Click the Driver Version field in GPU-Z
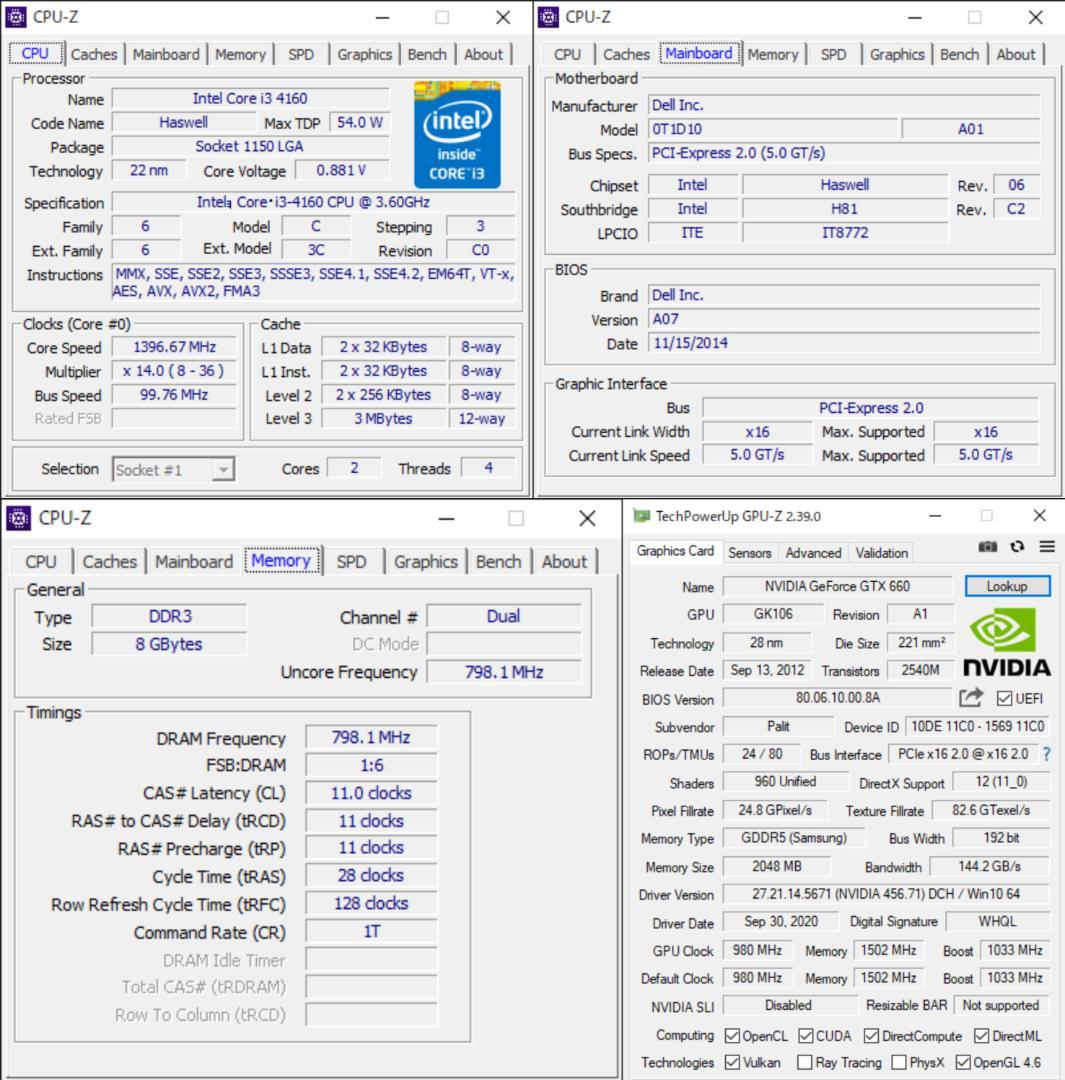Screen dimensions: 1065x1080 887,894
